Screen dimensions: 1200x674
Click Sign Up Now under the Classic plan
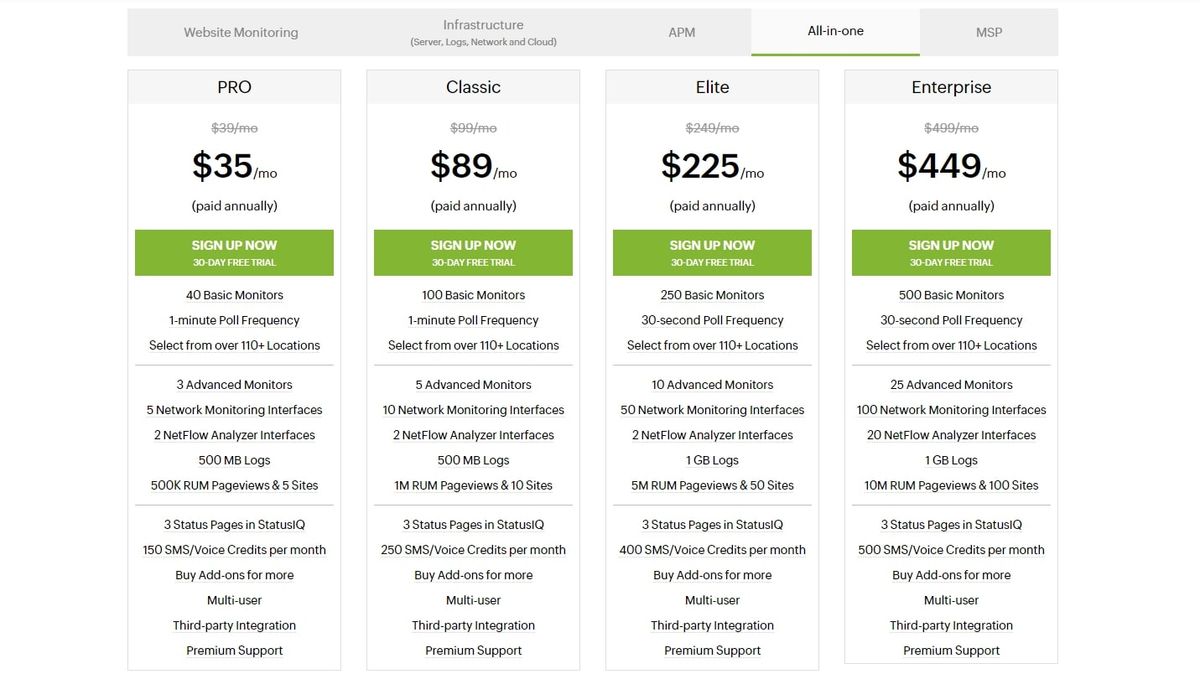pyautogui.click(x=472, y=252)
